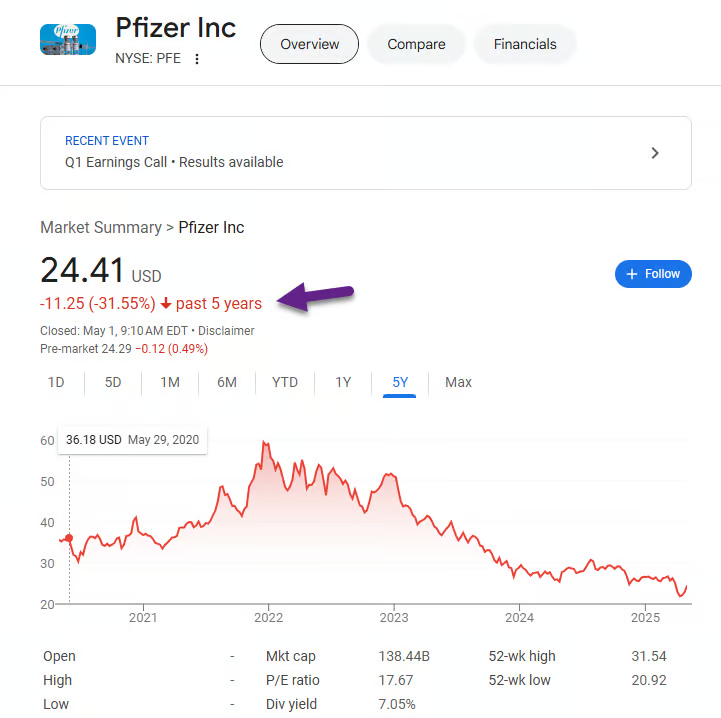Click the active 5Y range tab

pyautogui.click(x=400, y=382)
